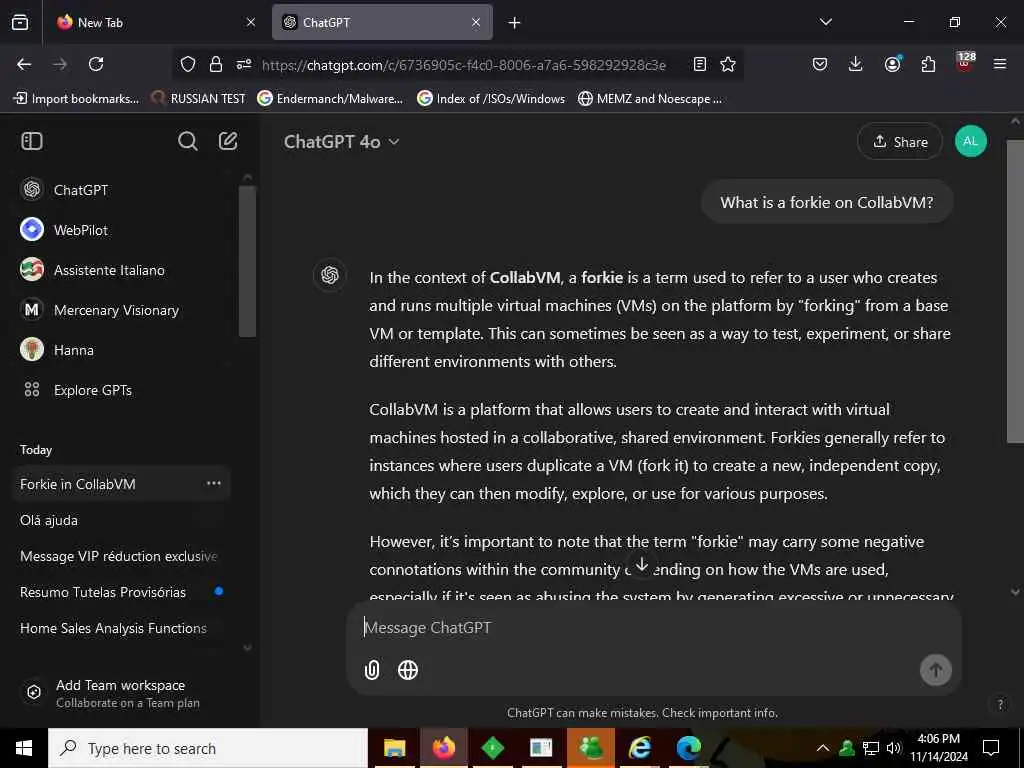The width and height of the screenshot is (1024, 768).
Task: Open the Endermanch/Malware bookmark
Action: 330,99
